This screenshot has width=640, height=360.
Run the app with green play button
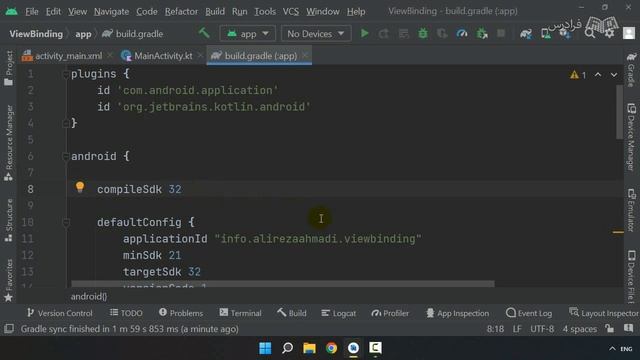[364, 33]
